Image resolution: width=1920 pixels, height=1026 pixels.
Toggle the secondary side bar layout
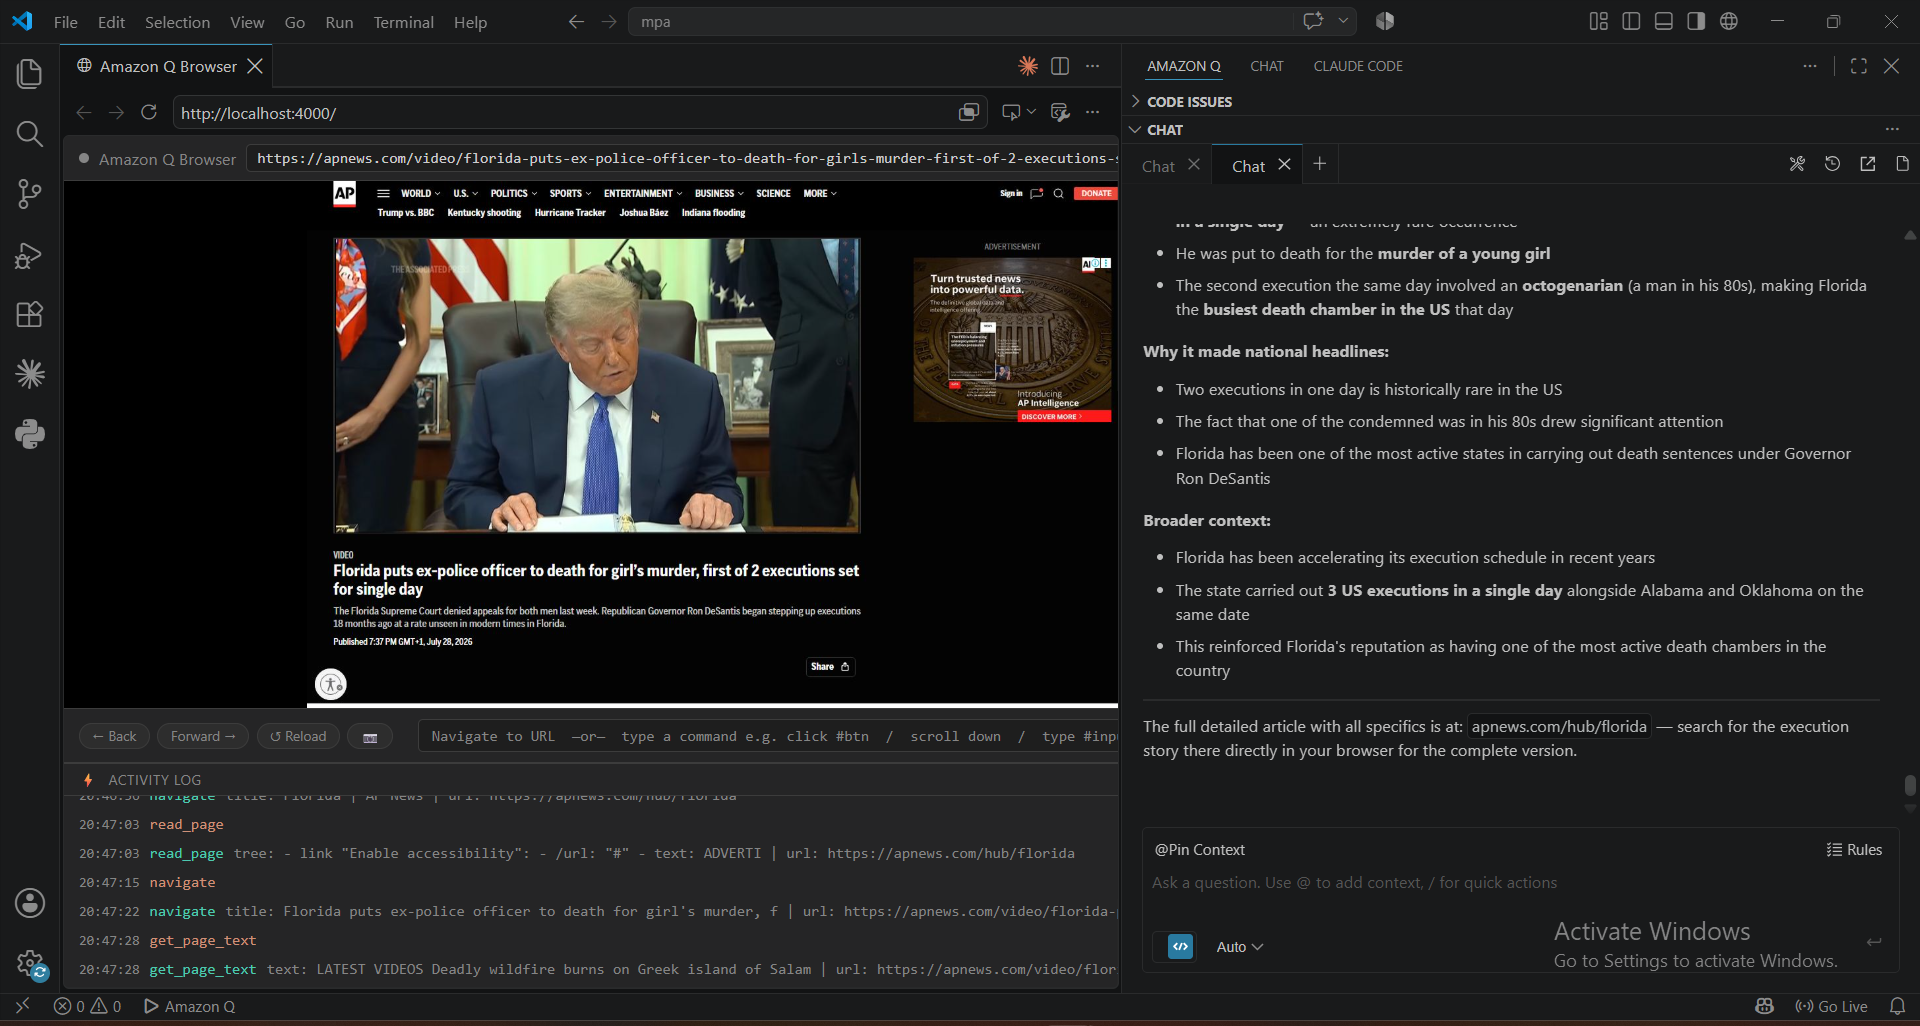pyautogui.click(x=1696, y=21)
